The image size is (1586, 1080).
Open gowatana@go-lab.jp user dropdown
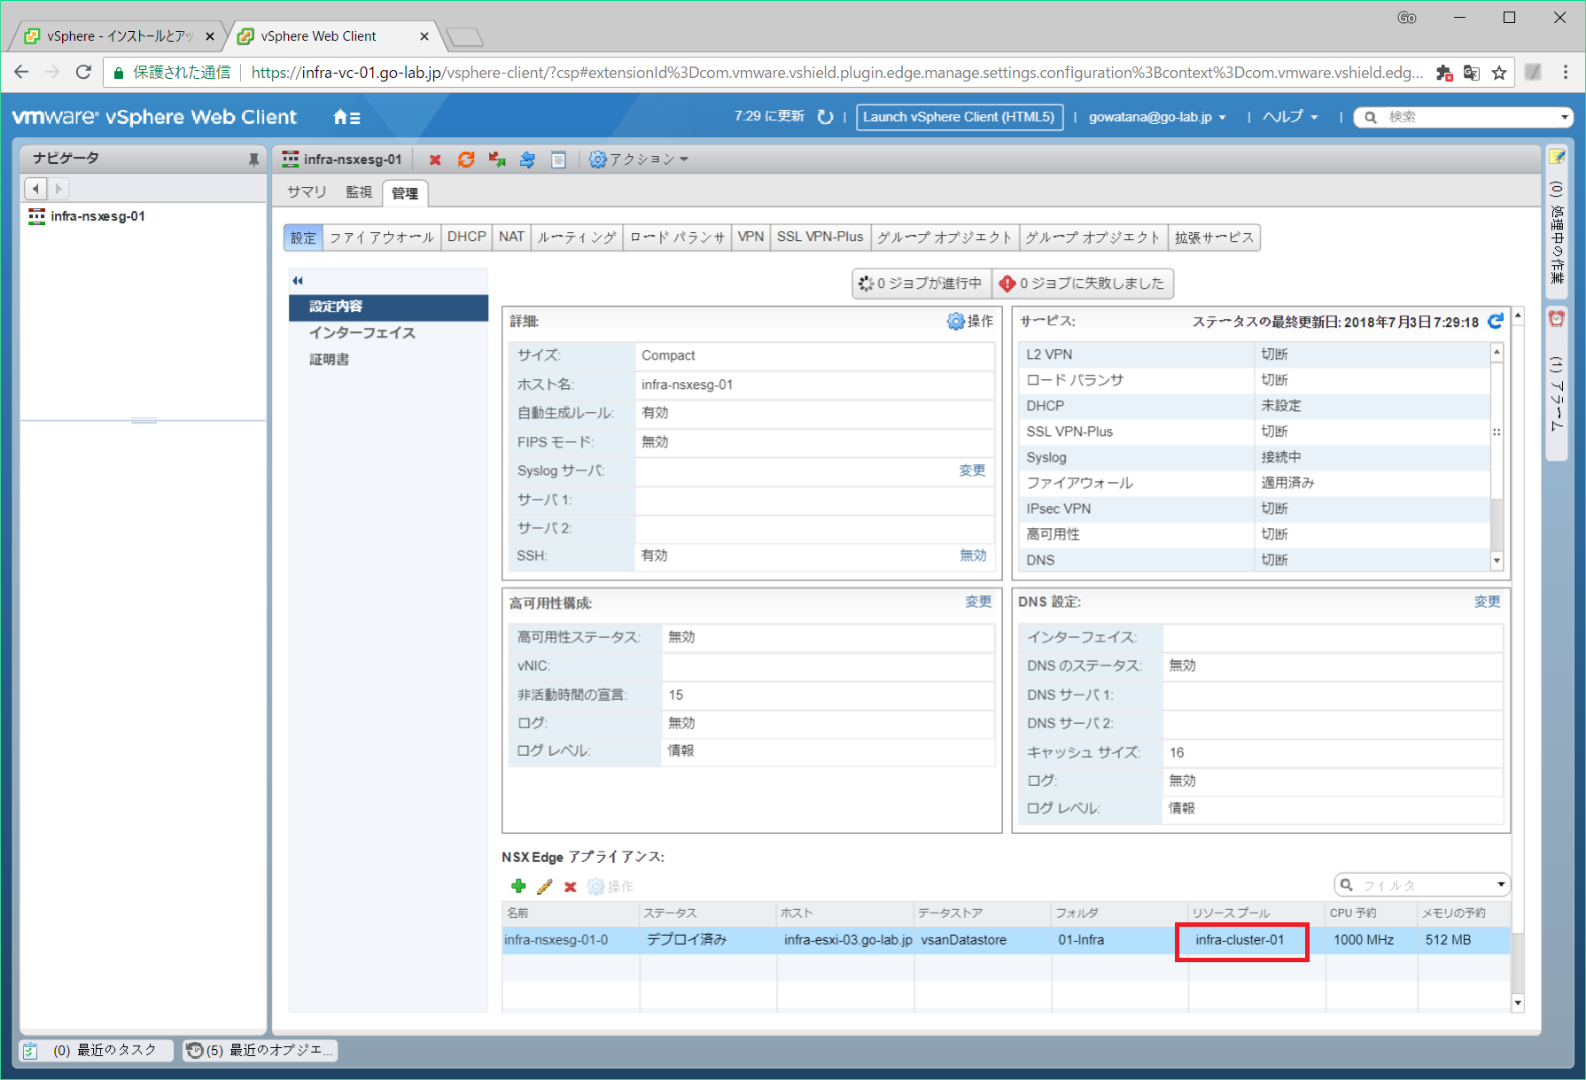(x=1157, y=117)
